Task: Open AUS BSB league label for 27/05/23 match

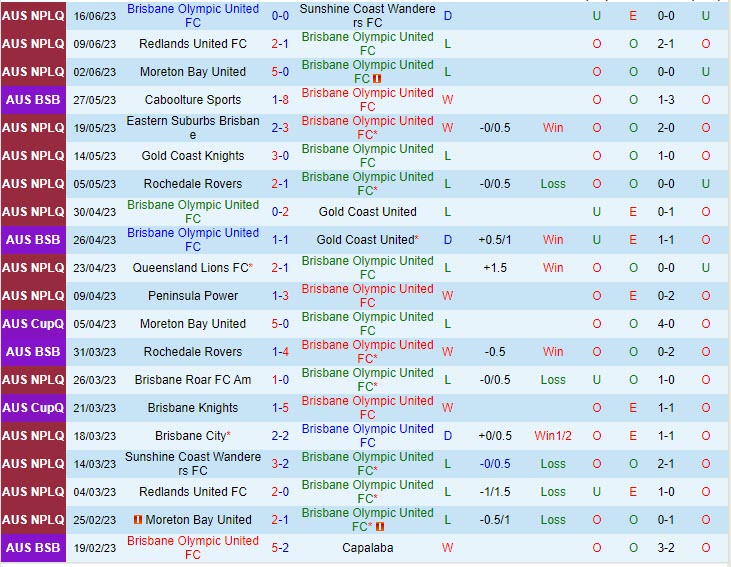Action: [x=33, y=100]
